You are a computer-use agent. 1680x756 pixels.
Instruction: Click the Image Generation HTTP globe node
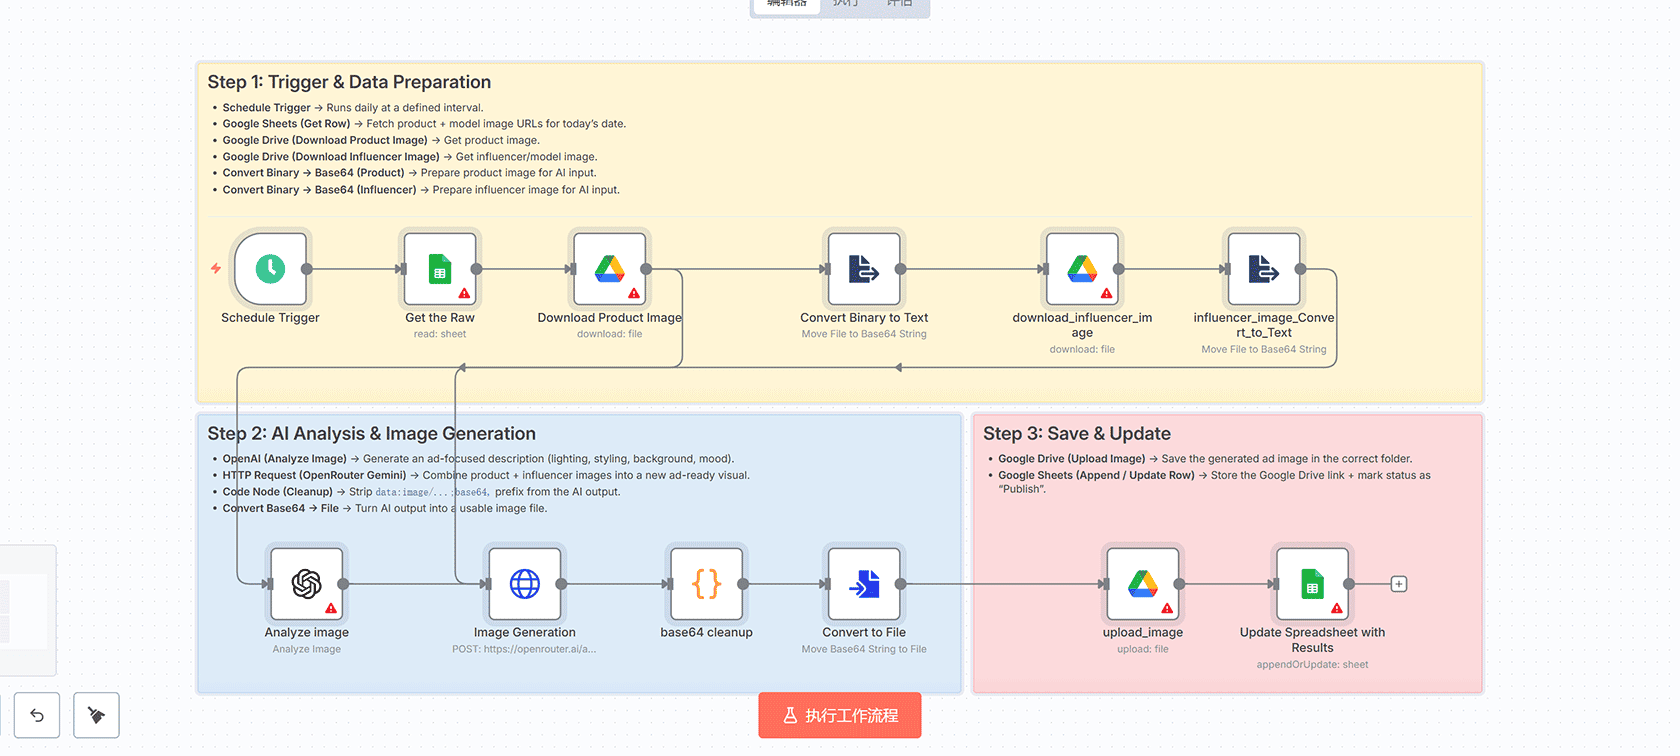(524, 584)
